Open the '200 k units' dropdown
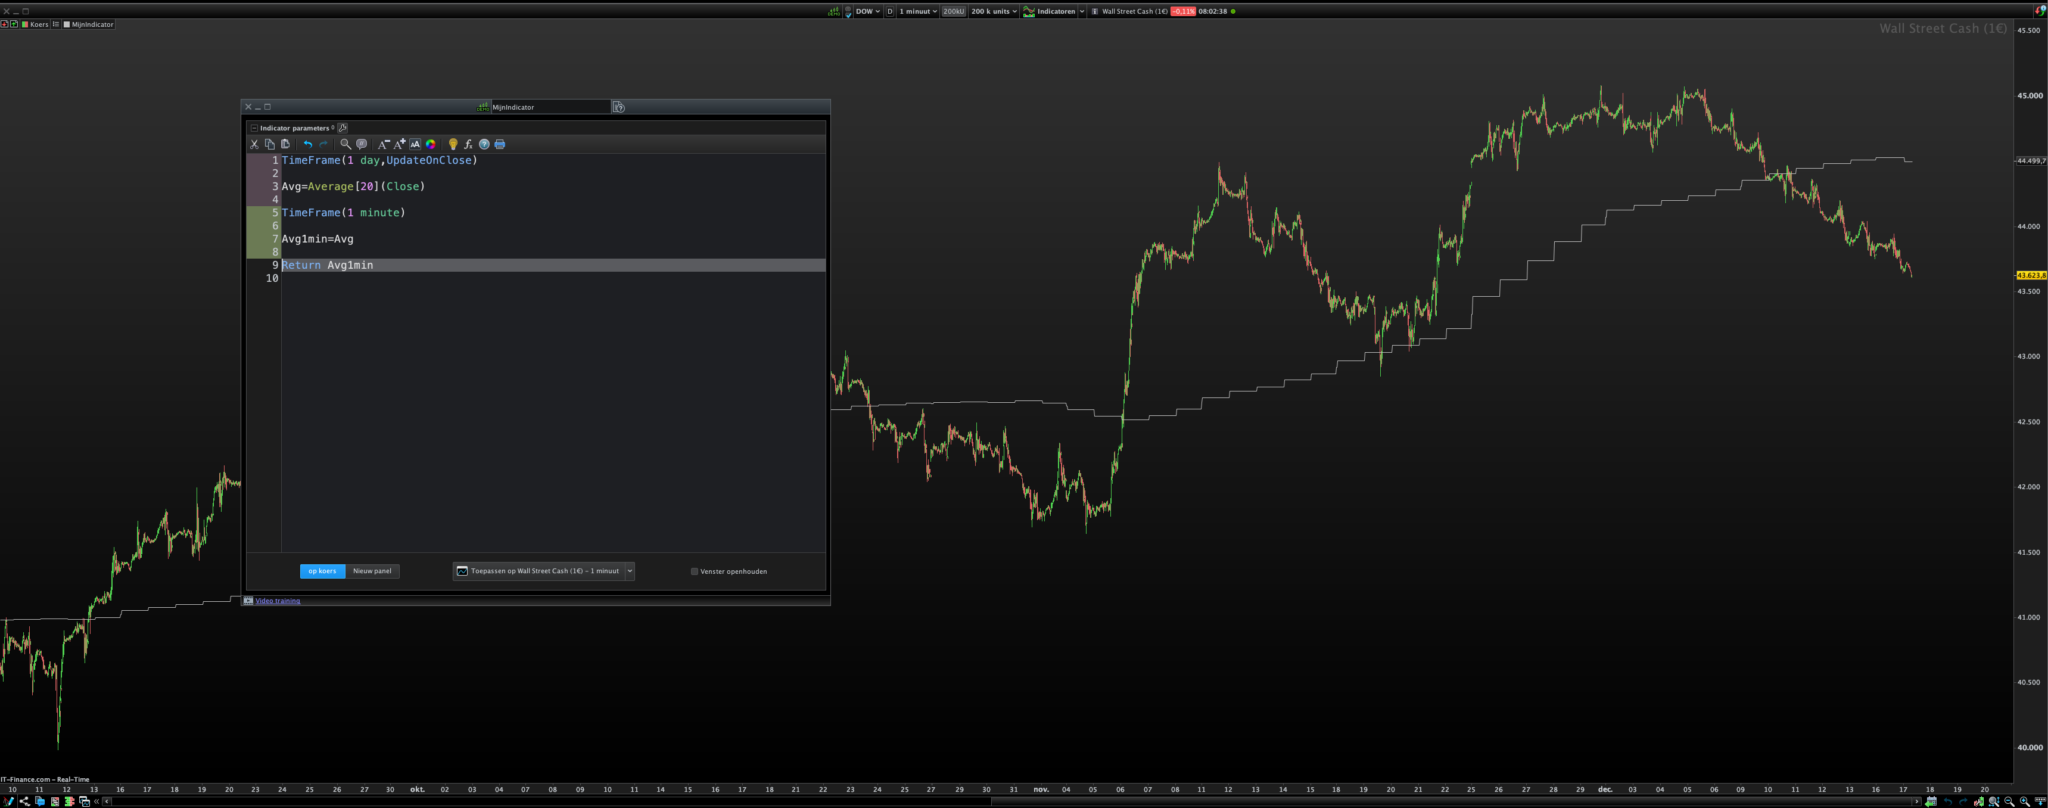 pos(994,11)
